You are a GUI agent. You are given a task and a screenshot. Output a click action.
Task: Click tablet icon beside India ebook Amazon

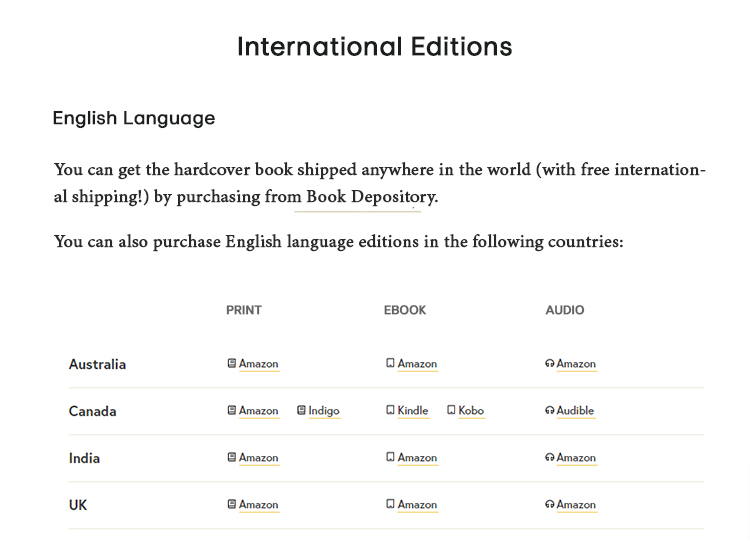pyautogui.click(x=390, y=457)
